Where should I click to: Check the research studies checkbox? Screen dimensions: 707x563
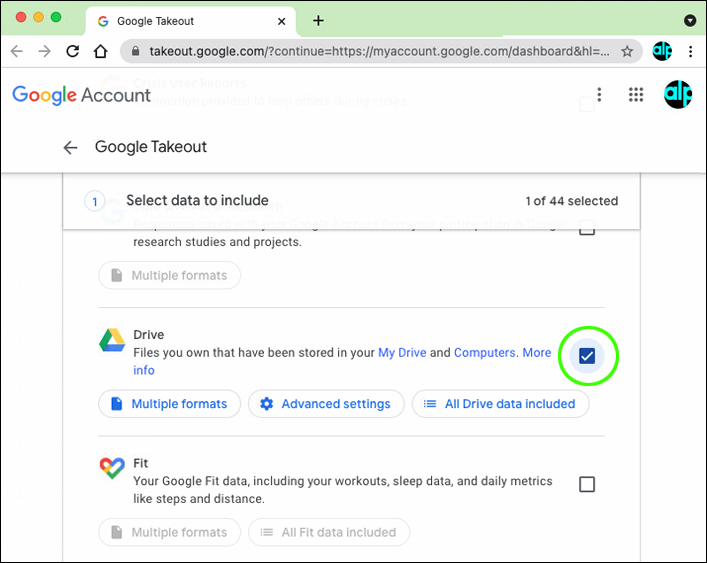587,230
